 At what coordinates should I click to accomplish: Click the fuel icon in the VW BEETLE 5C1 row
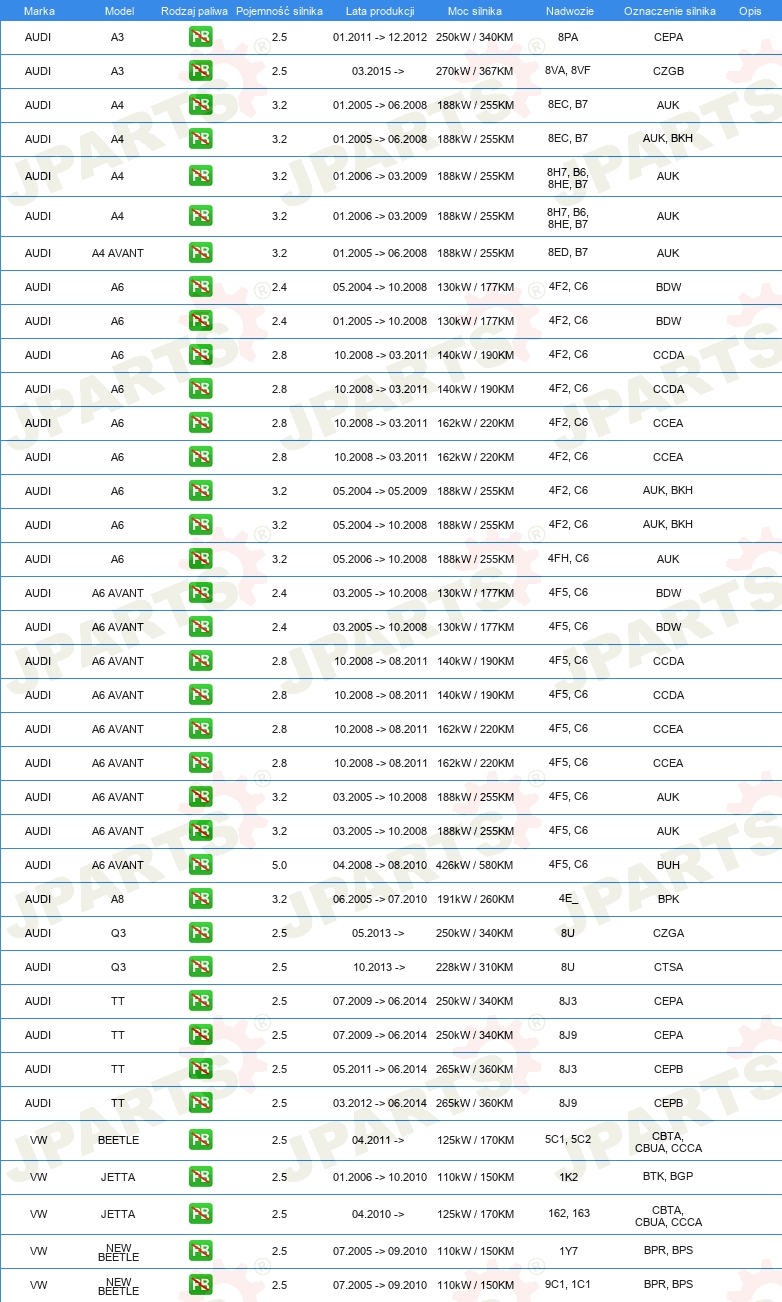coord(200,1140)
